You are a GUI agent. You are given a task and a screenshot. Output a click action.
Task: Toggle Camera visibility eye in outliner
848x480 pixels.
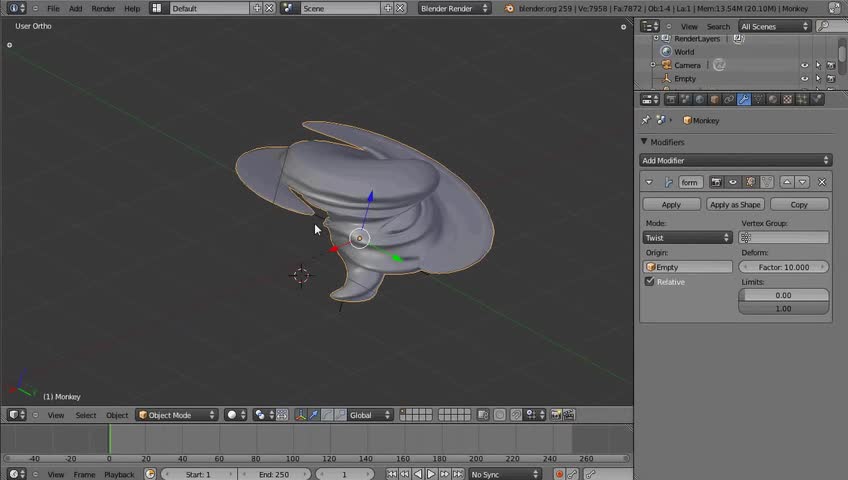[805, 65]
